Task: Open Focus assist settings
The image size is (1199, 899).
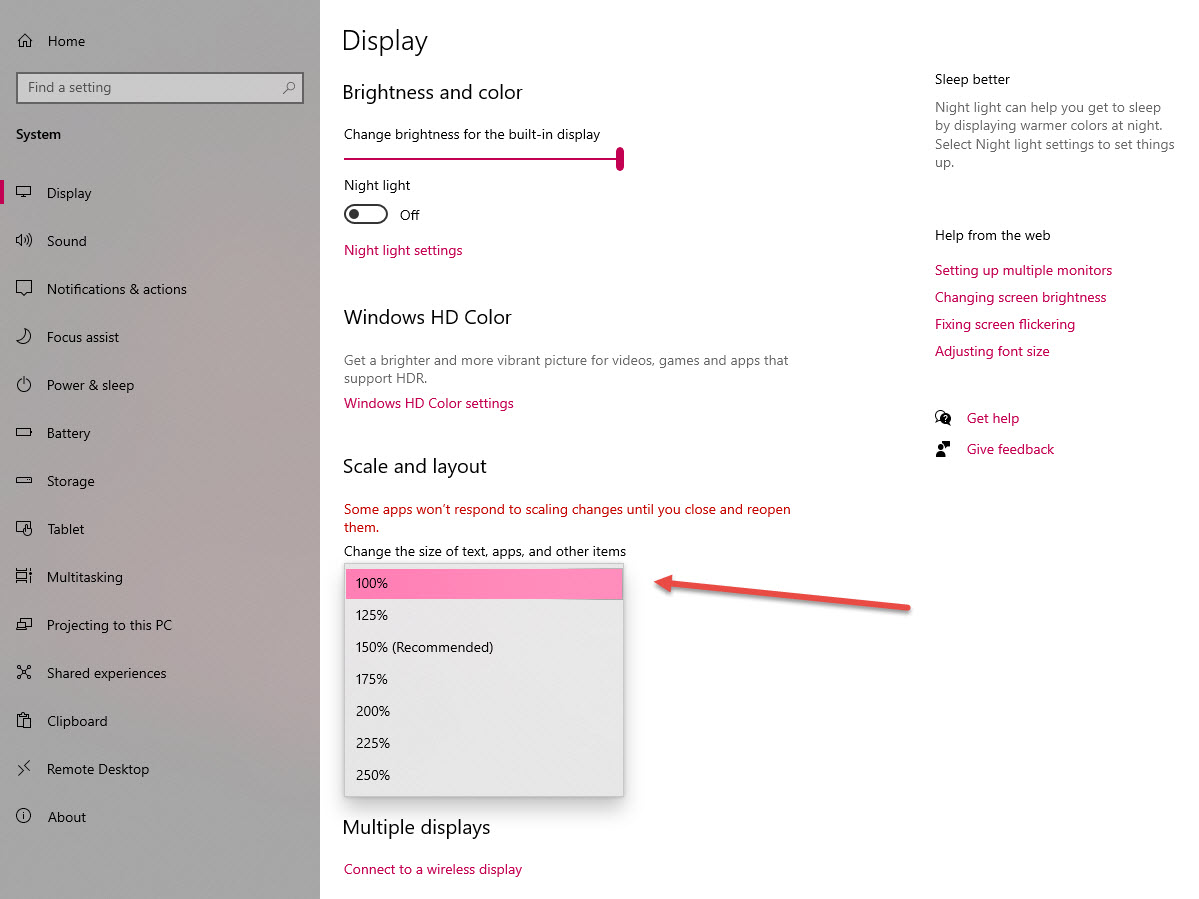Action: click(x=160, y=337)
